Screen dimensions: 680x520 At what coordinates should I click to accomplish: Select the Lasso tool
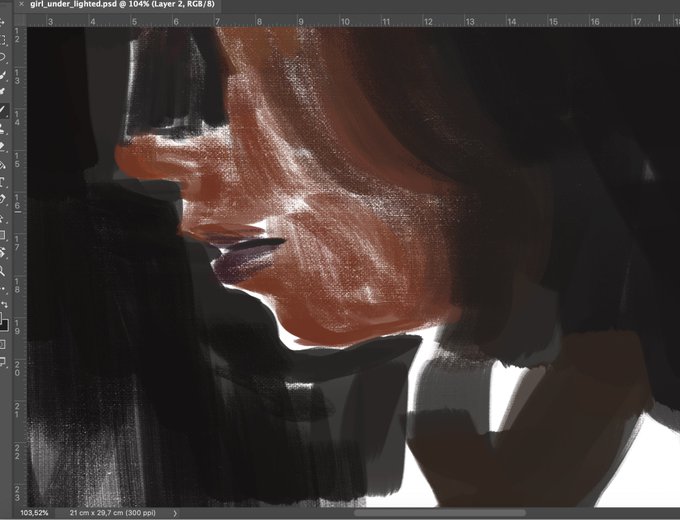(x=2, y=57)
